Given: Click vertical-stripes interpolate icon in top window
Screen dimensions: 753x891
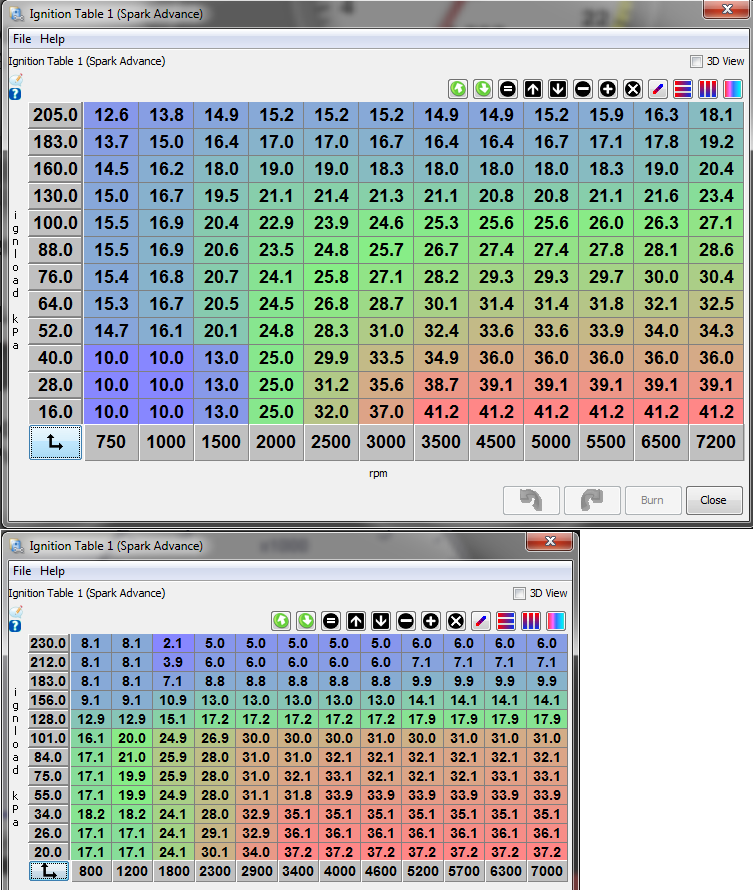Looking at the screenshot, I should click(708, 89).
